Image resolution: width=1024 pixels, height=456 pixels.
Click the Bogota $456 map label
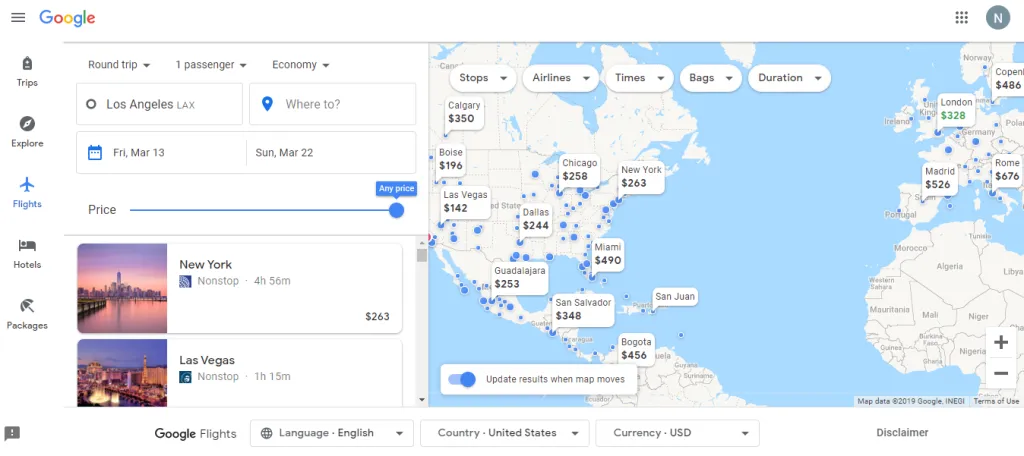coord(635,349)
